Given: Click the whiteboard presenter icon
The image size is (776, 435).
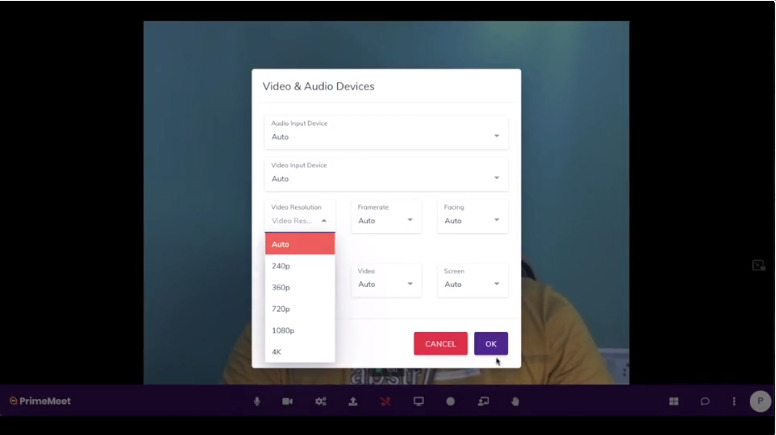Looking at the screenshot, I should pos(484,401).
